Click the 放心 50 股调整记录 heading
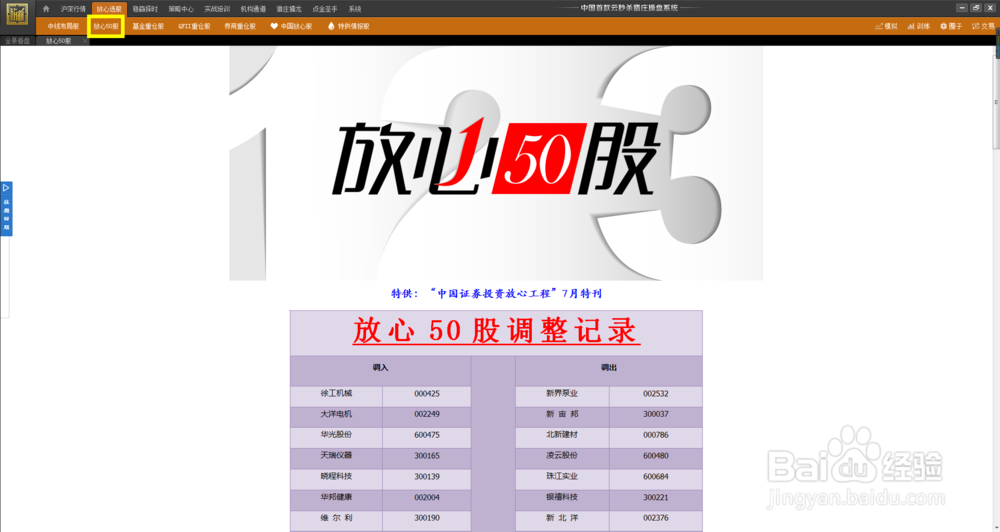This screenshot has width=1000, height=532. tap(496, 331)
